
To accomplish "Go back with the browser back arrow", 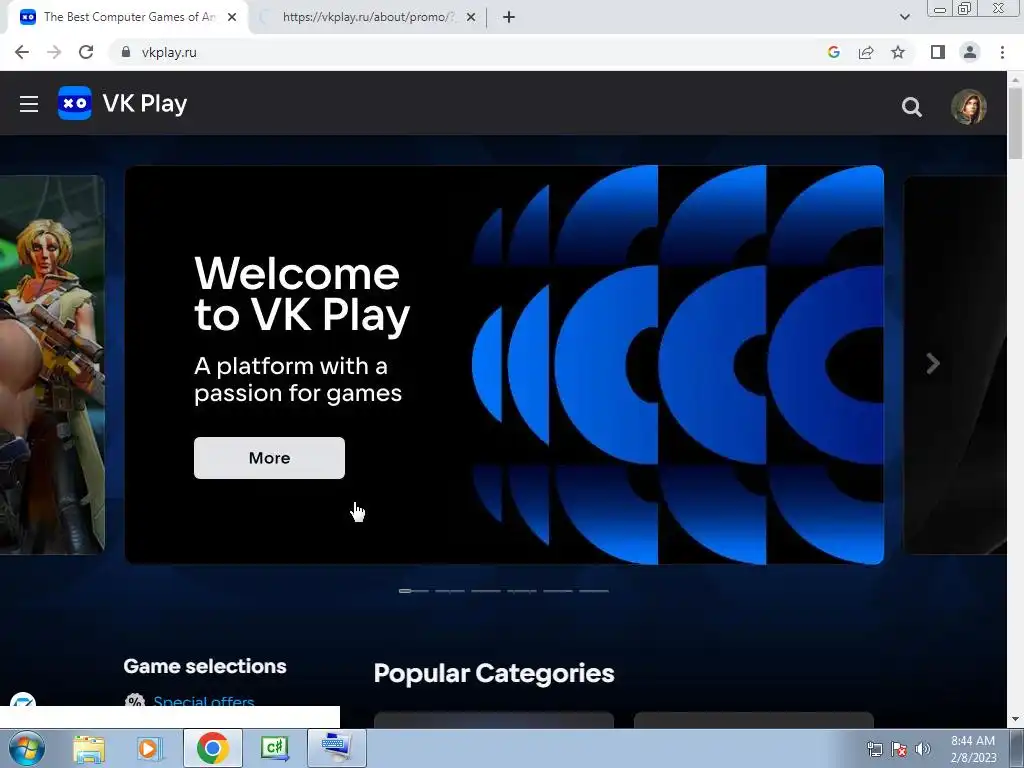I will [22, 52].
